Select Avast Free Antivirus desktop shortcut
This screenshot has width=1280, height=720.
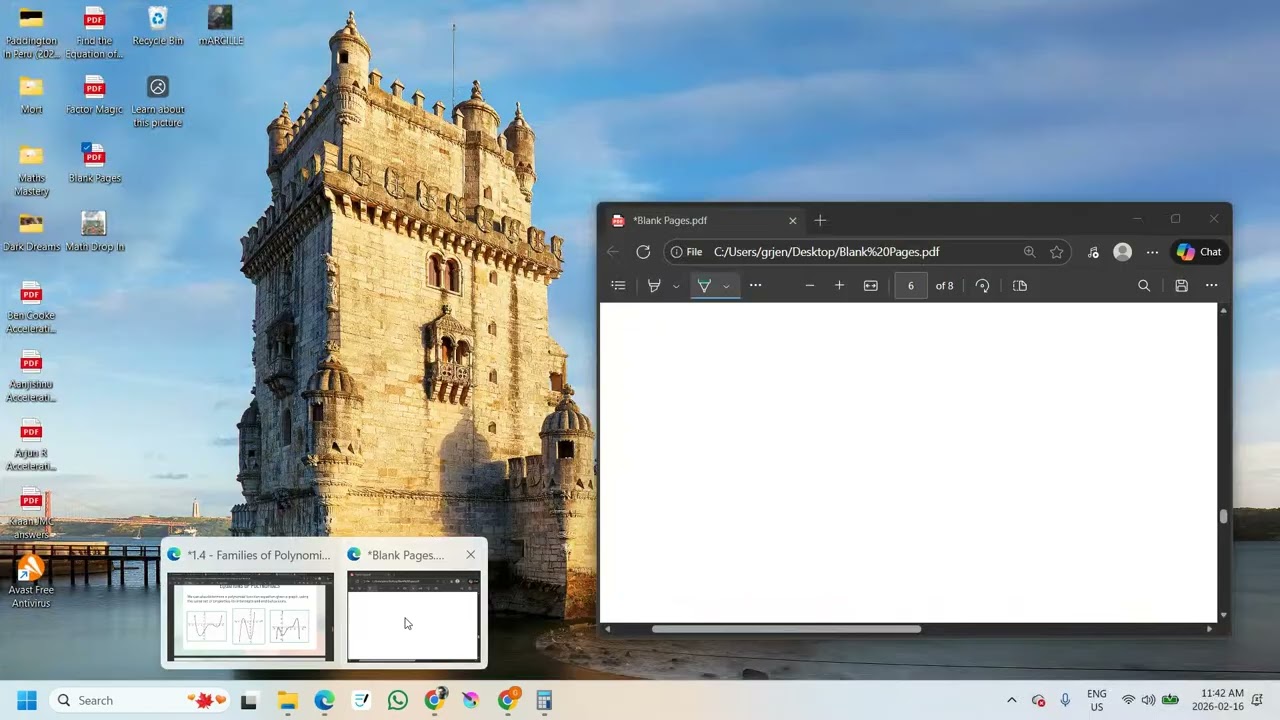(x=31, y=581)
